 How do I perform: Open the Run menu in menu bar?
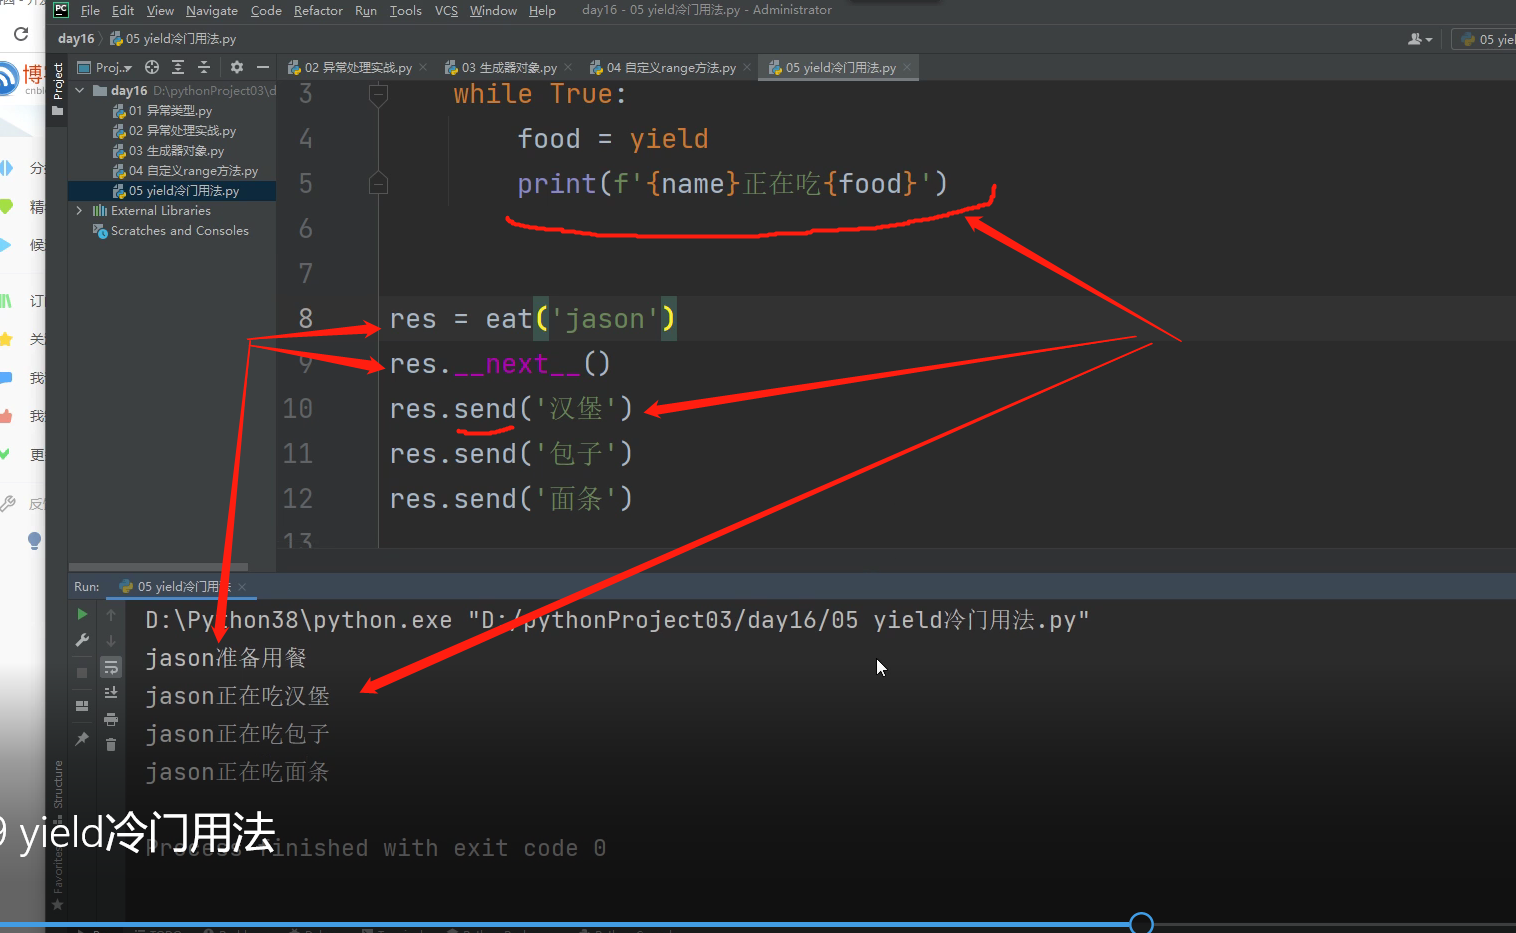366,10
